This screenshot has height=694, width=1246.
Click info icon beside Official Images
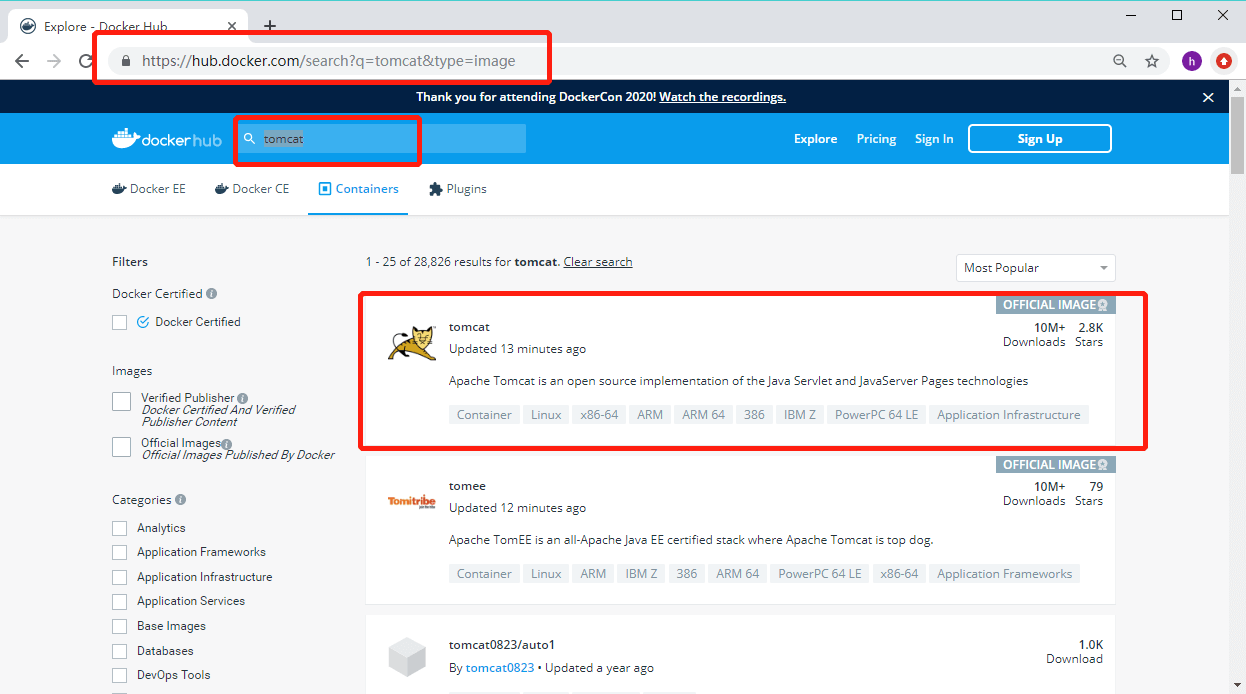227,444
